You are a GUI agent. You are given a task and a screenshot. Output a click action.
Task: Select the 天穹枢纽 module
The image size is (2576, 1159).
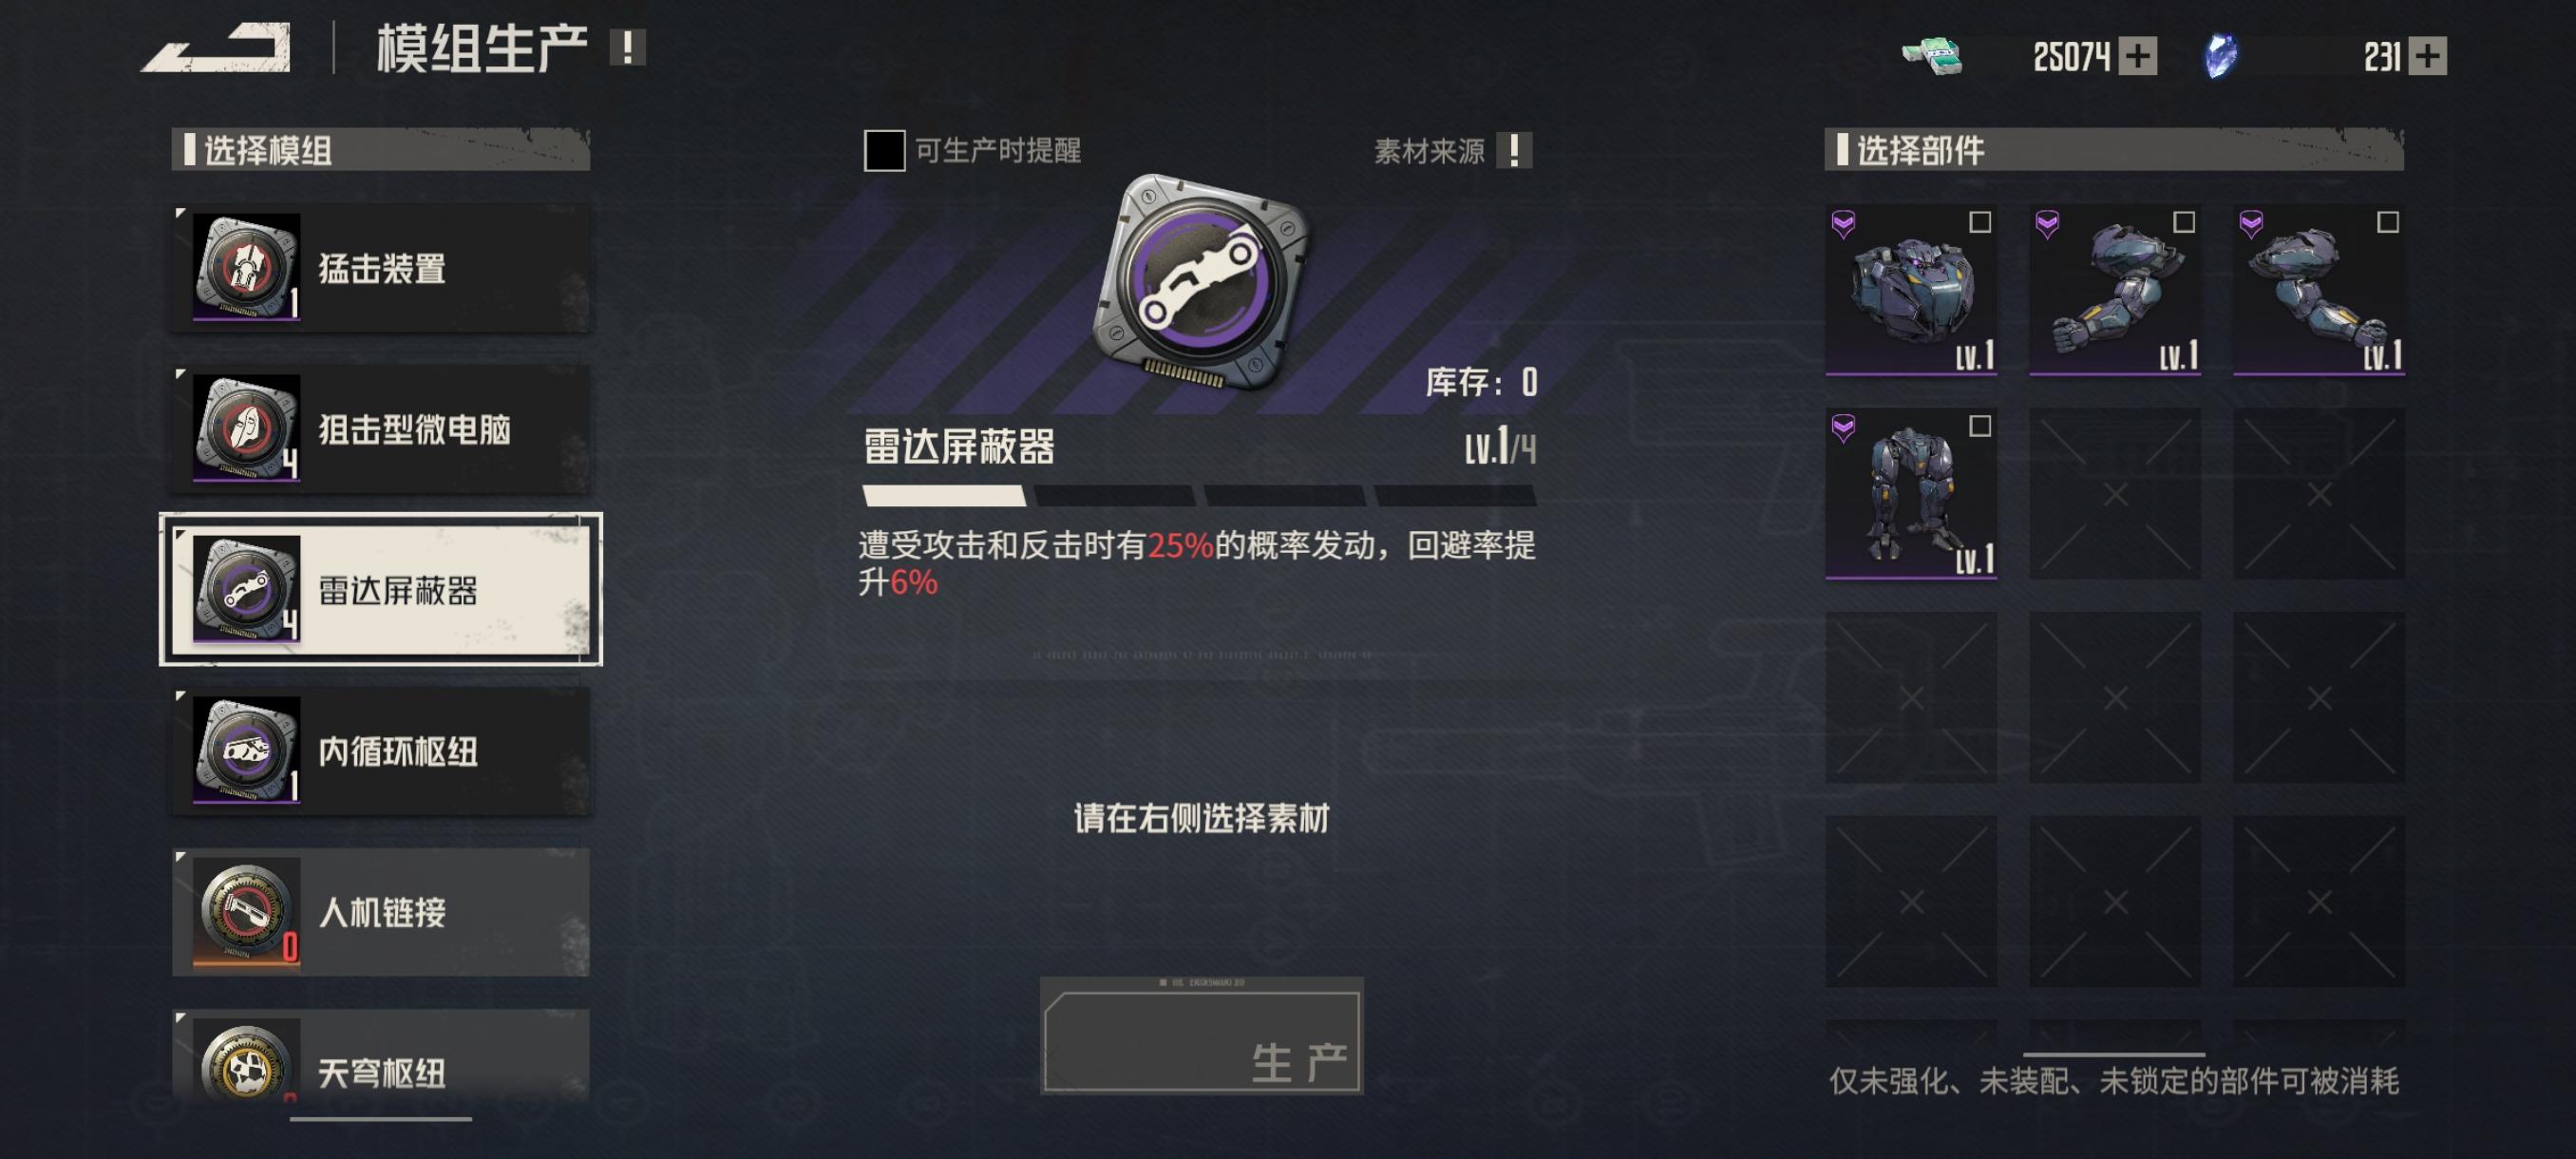click(x=381, y=1059)
